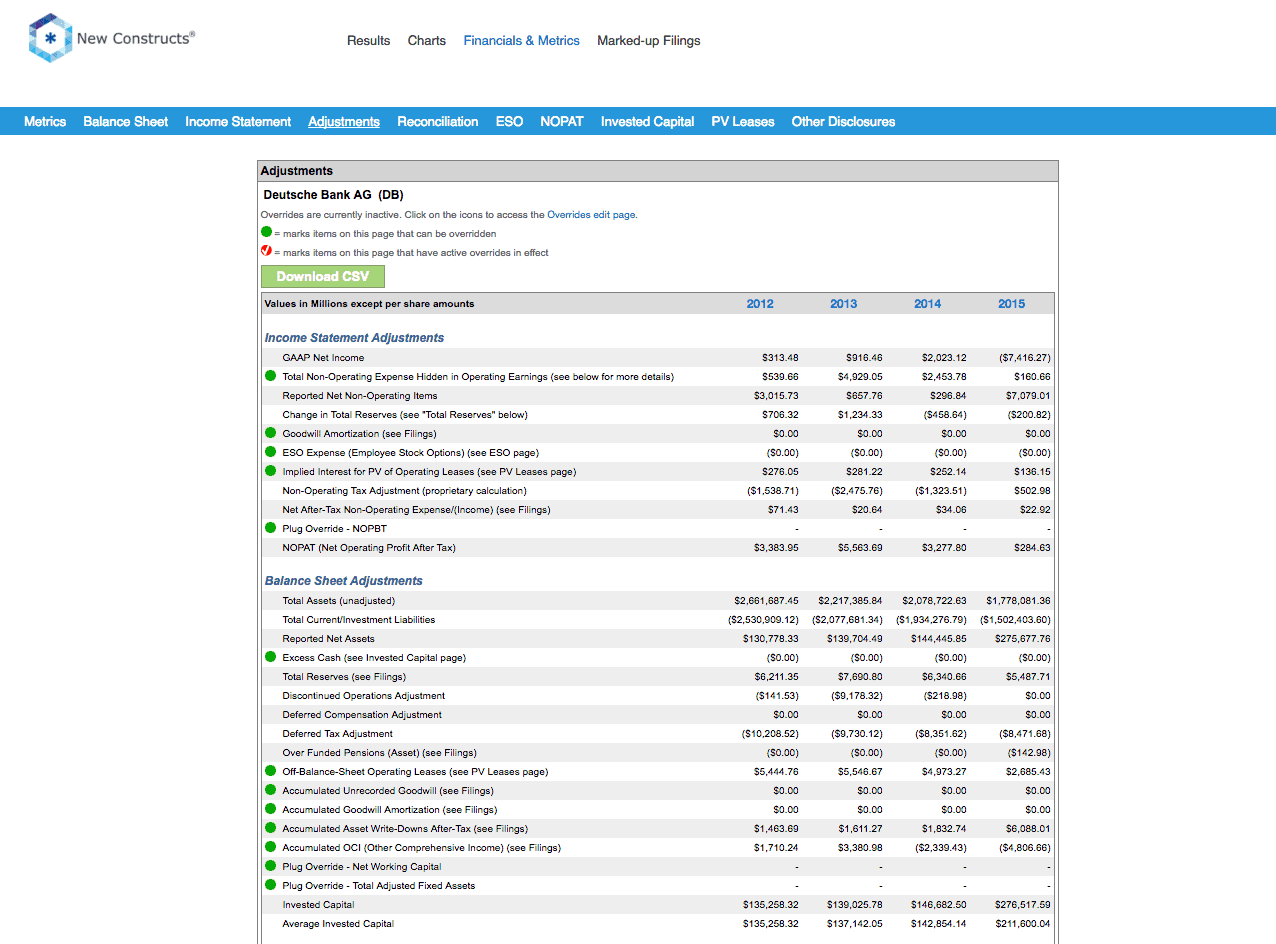This screenshot has width=1276, height=944.
Task: Click the 2012 column header
Action: point(760,303)
